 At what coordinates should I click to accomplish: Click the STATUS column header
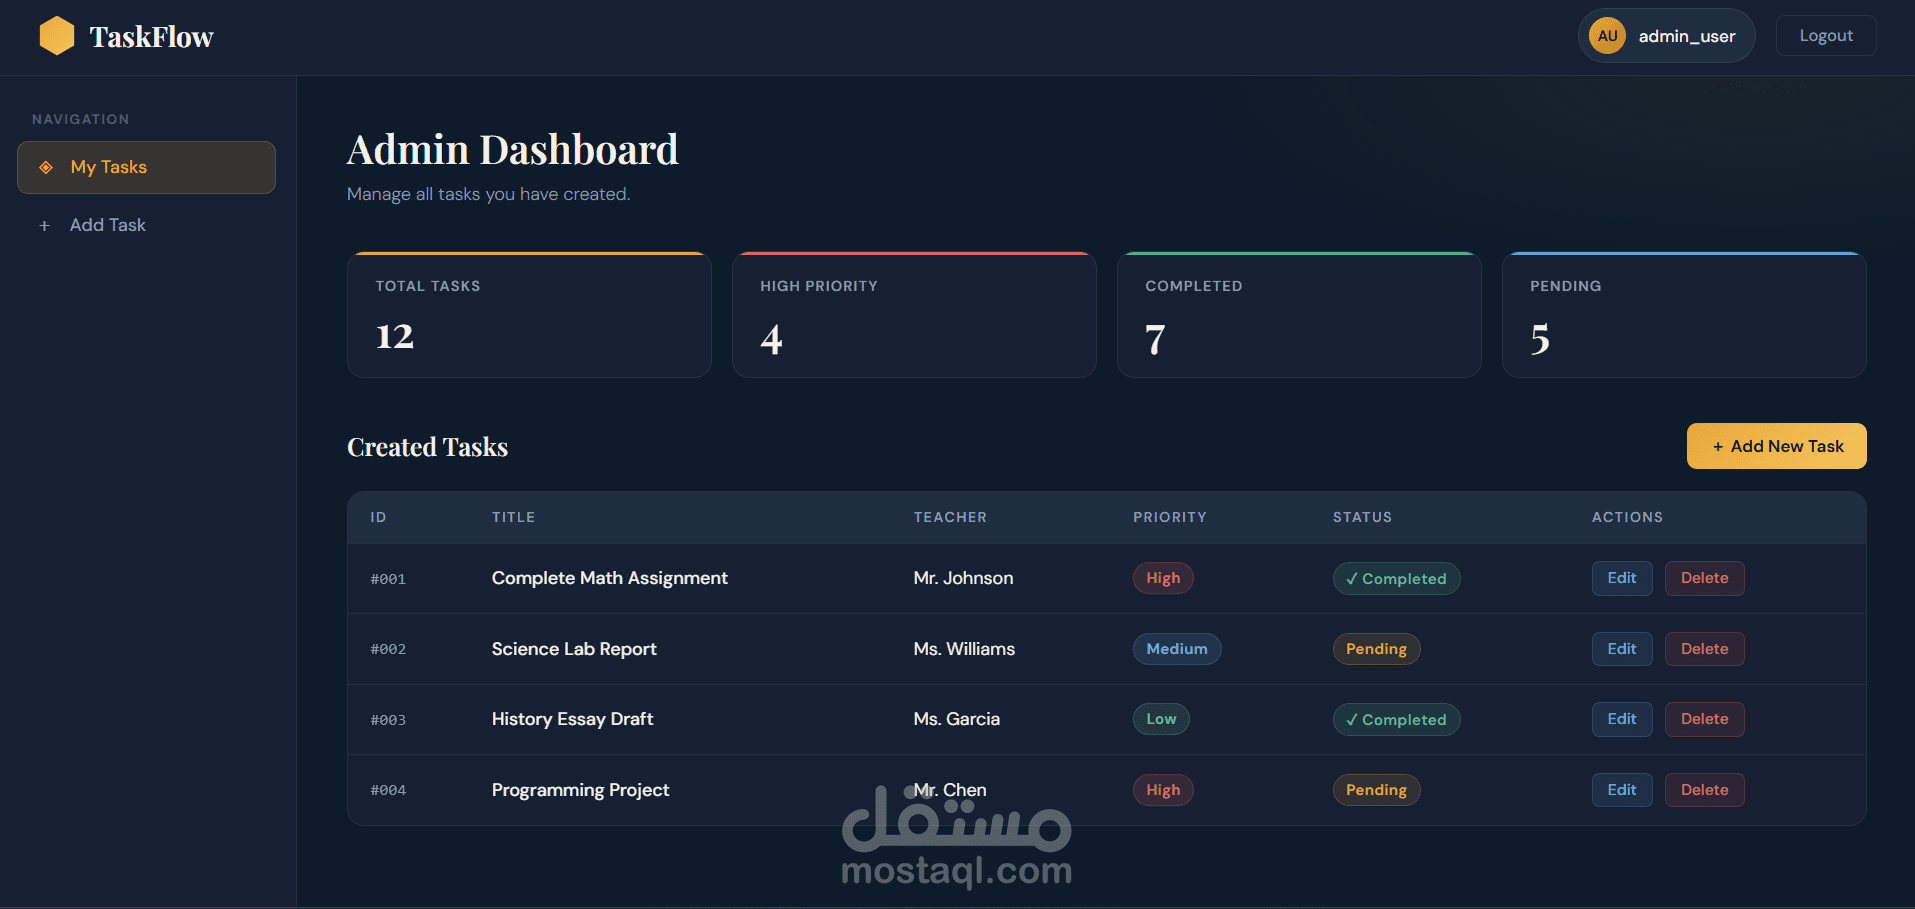point(1362,517)
